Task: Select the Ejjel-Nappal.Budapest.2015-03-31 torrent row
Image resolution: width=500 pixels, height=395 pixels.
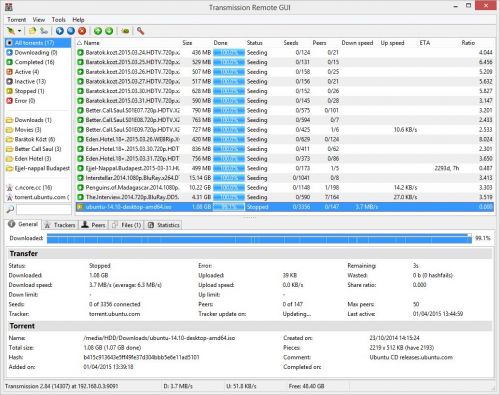Action: pyautogui.click(x=285, y=168)
